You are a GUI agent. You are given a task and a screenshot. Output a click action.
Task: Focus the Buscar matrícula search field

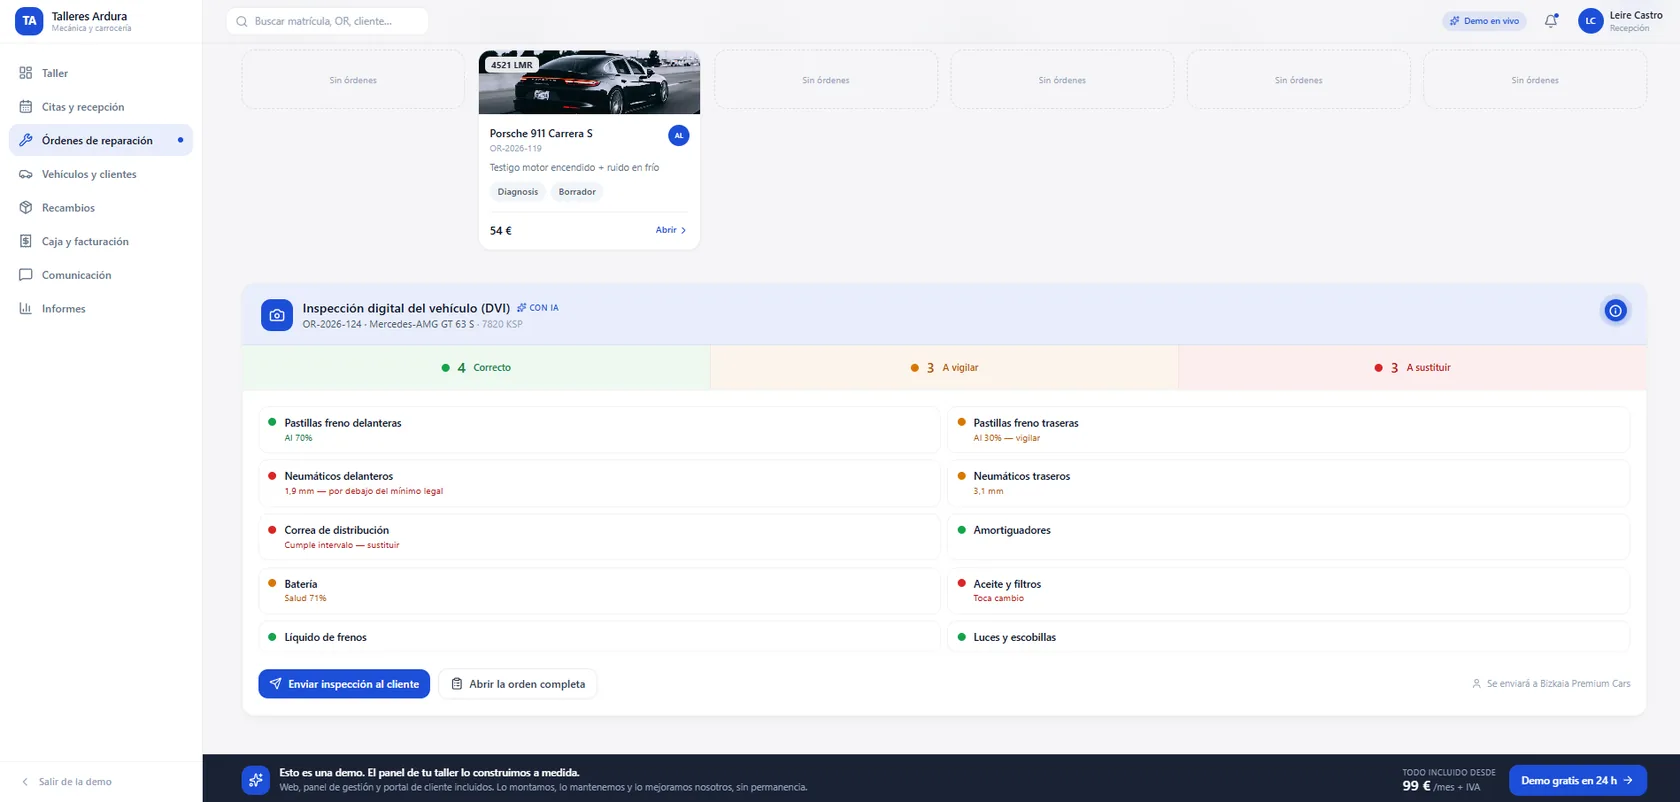(327, 21)
